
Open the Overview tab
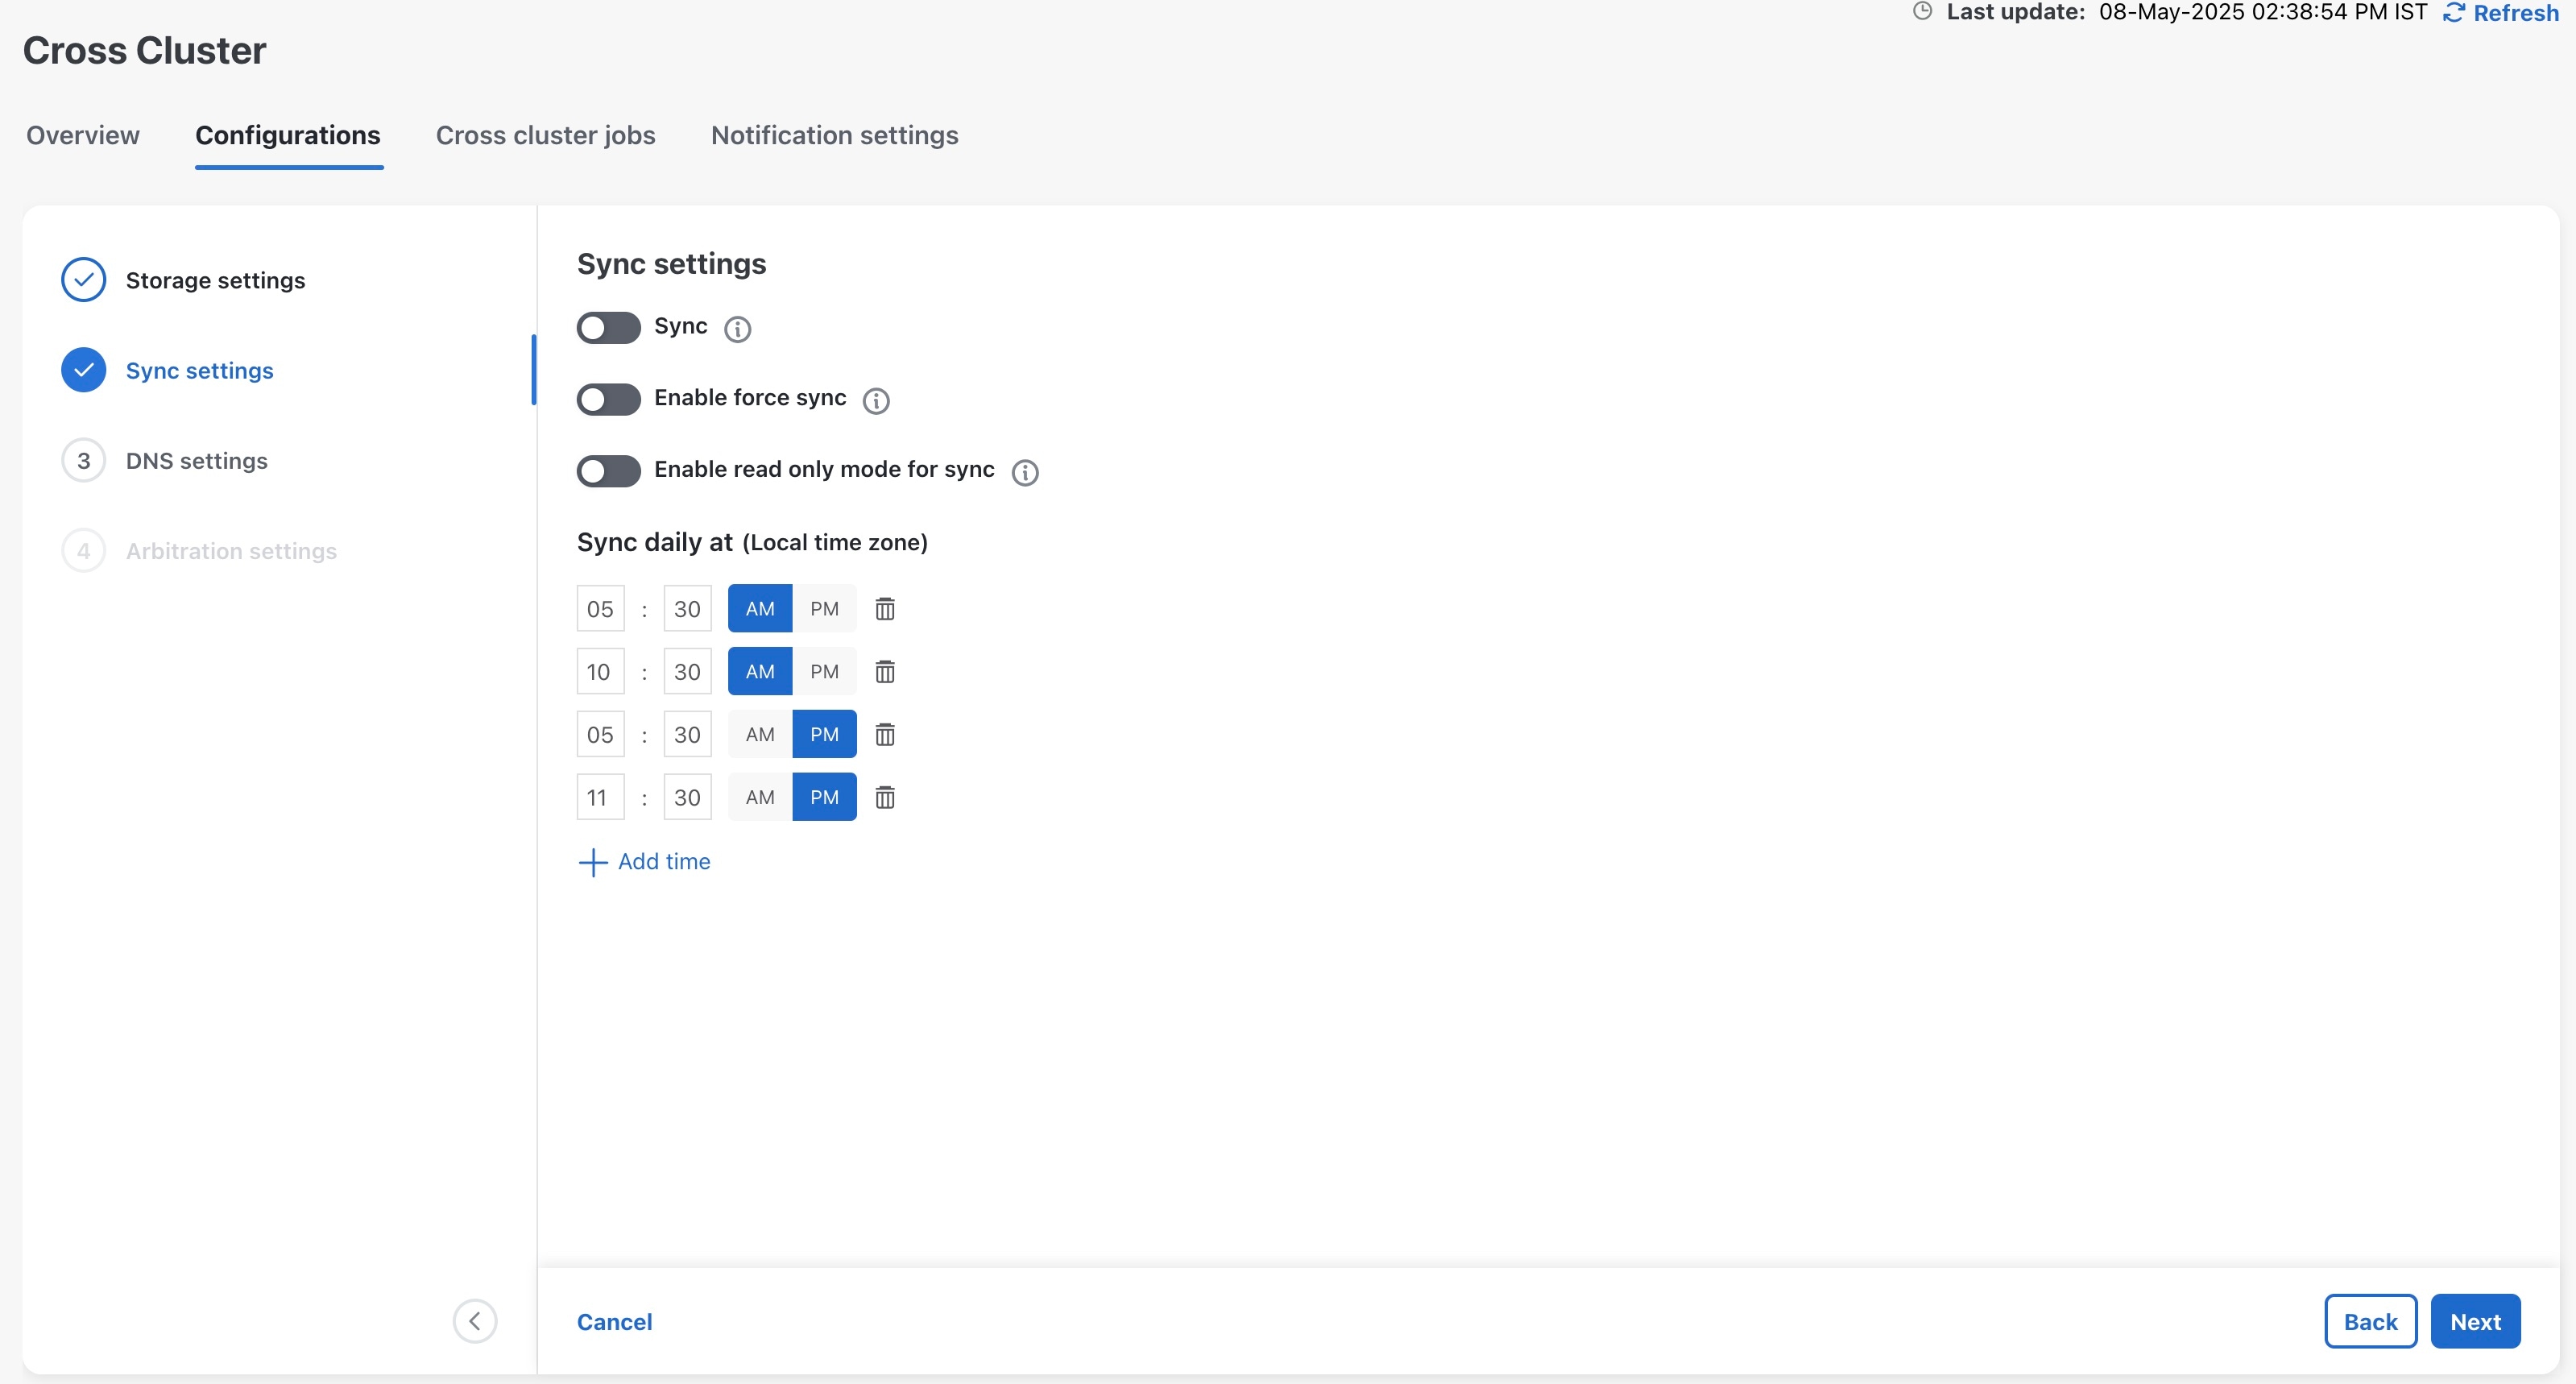coord(83,135)
